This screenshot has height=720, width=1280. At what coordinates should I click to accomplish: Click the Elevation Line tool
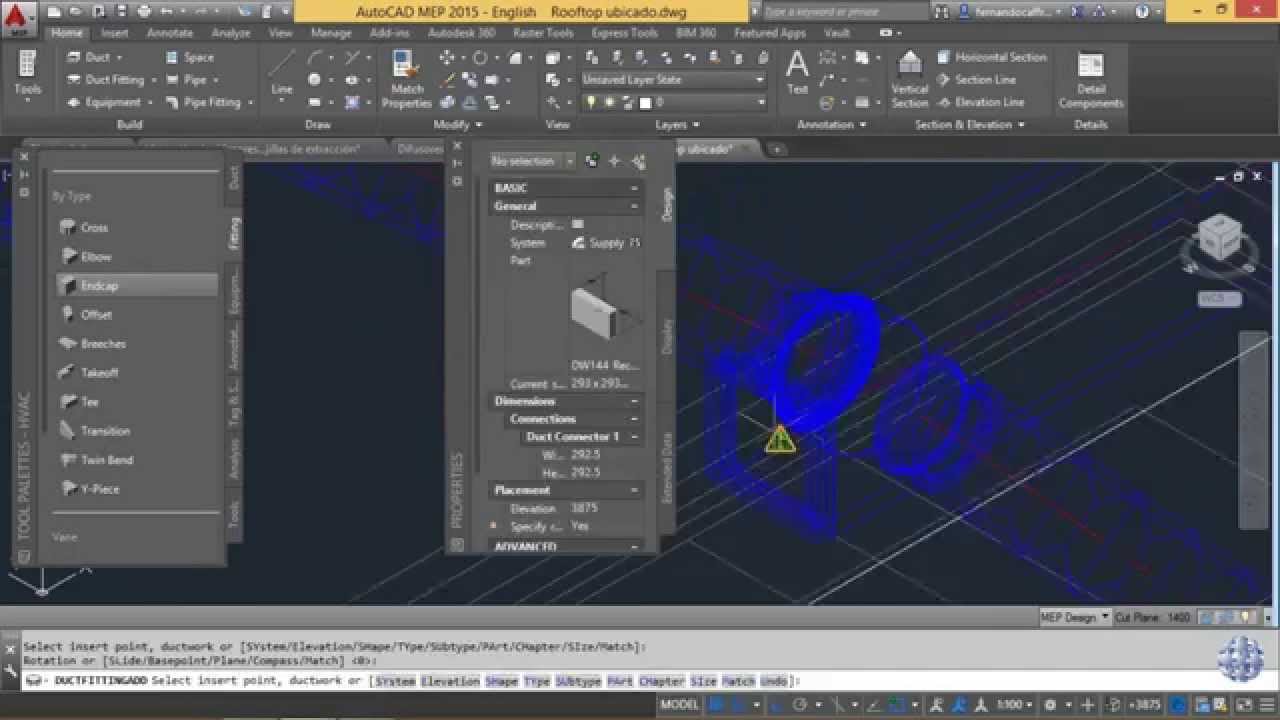coord(980,102)
